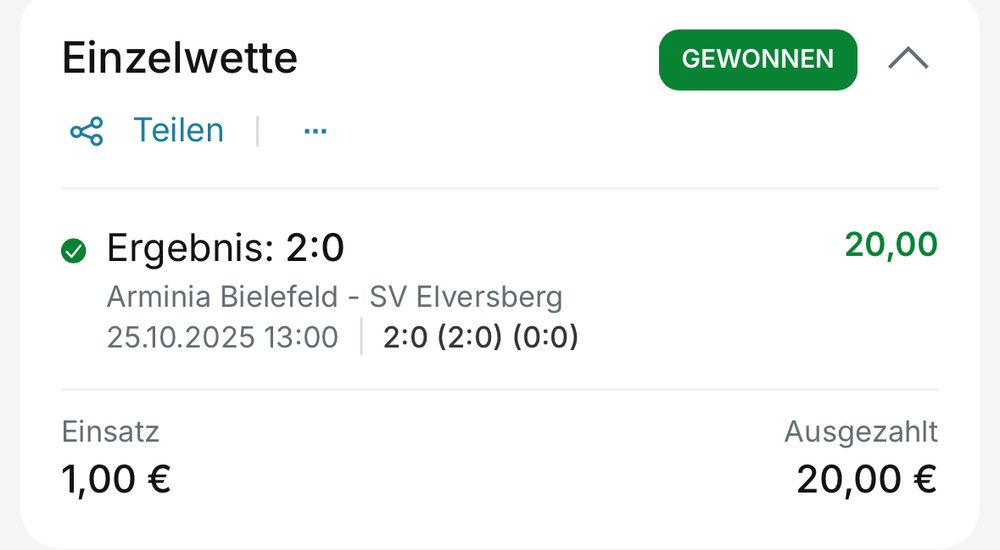1000x550 pixels.
Task: Tap the separator line above Einsatz
Action: coord(500,389)
